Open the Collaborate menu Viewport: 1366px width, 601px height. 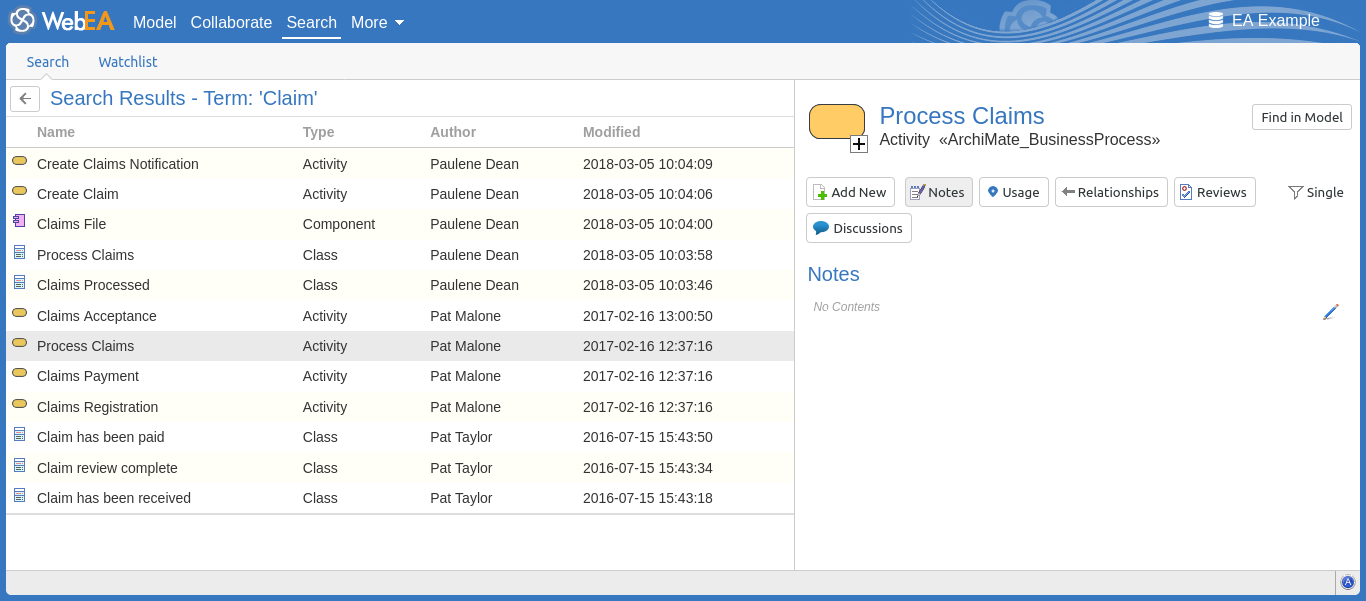coord(231,22)
